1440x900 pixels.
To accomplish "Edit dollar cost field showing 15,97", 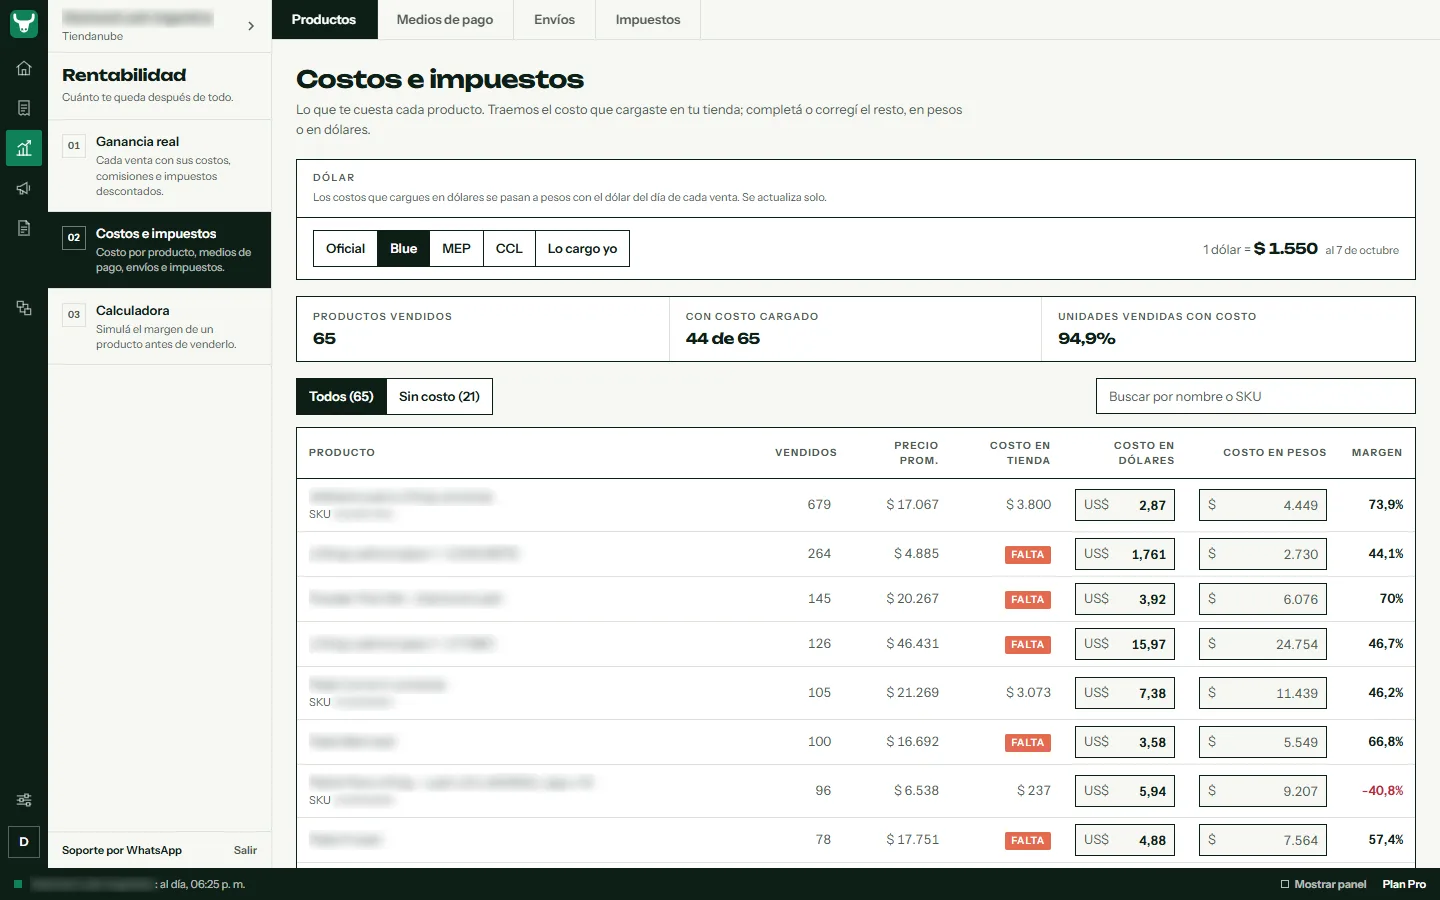I will pos(1125,644).
